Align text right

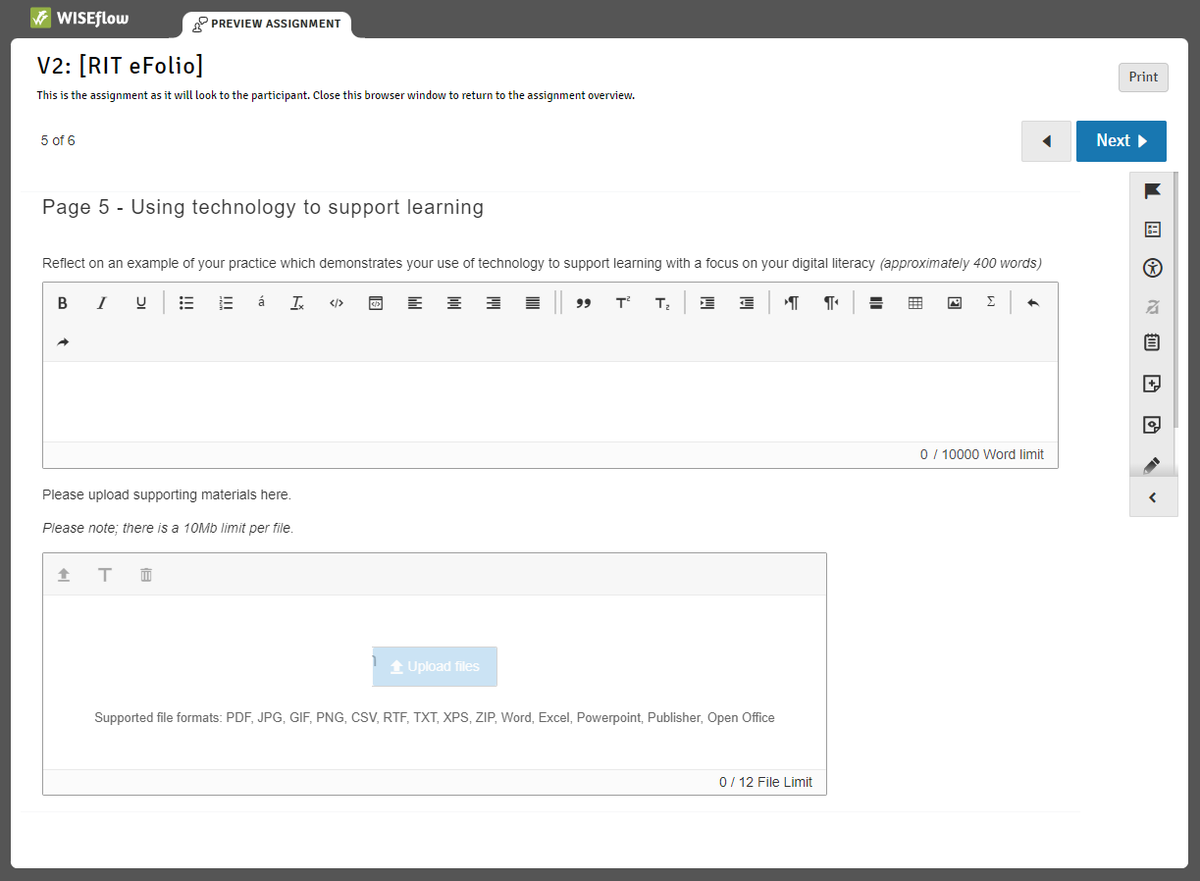pyautogui.click(x=493, y=303)
